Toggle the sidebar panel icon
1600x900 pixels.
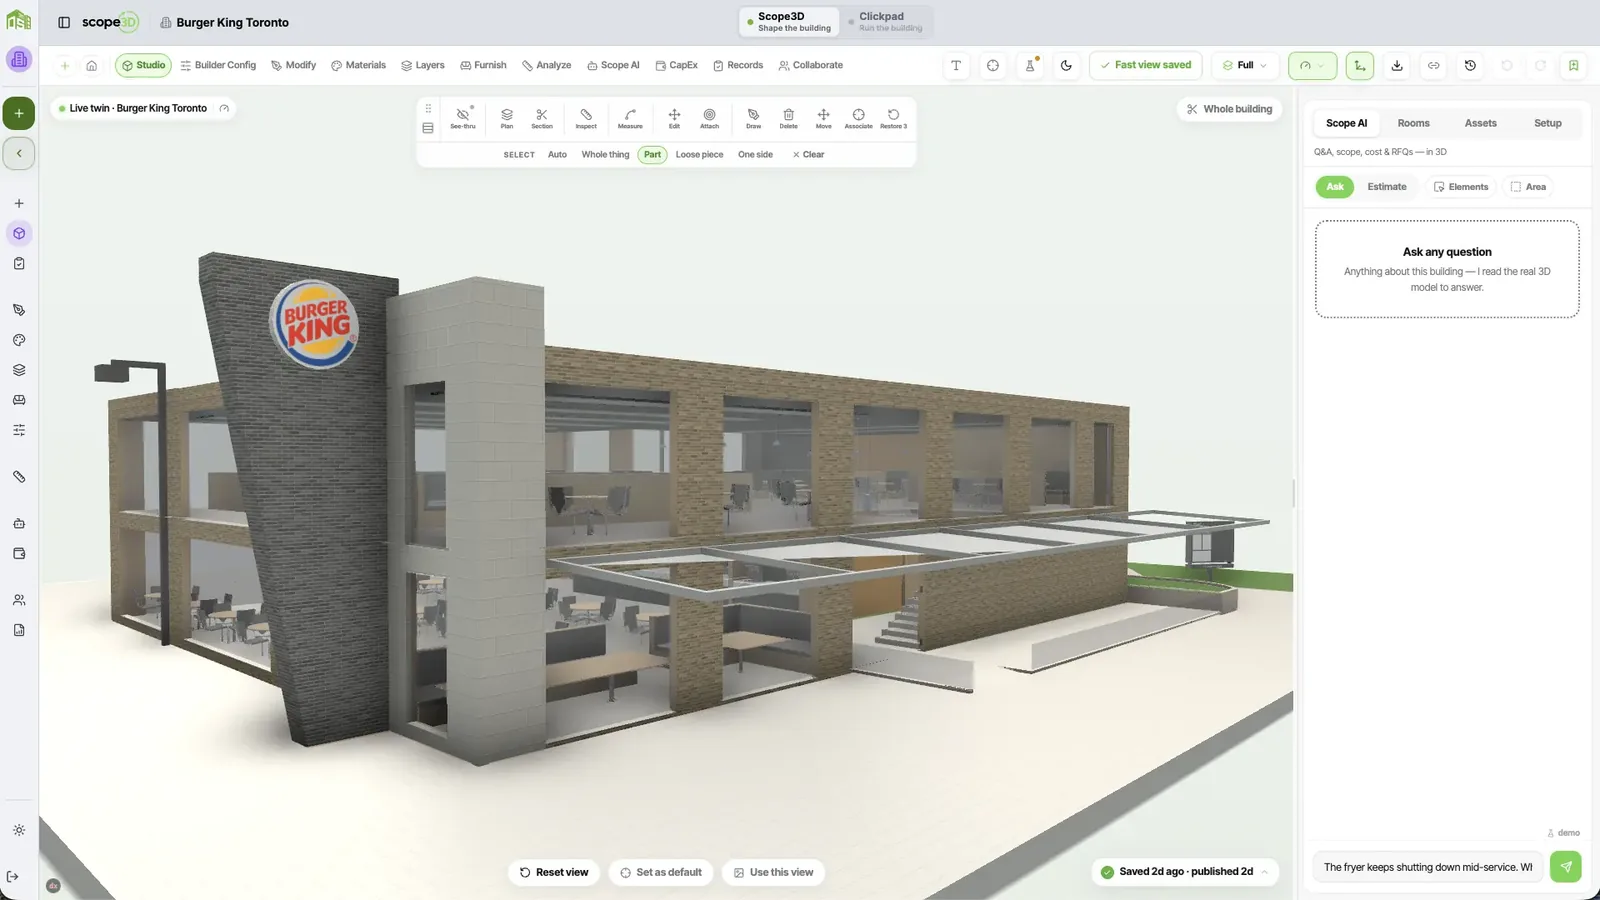(x=64, y=22)
